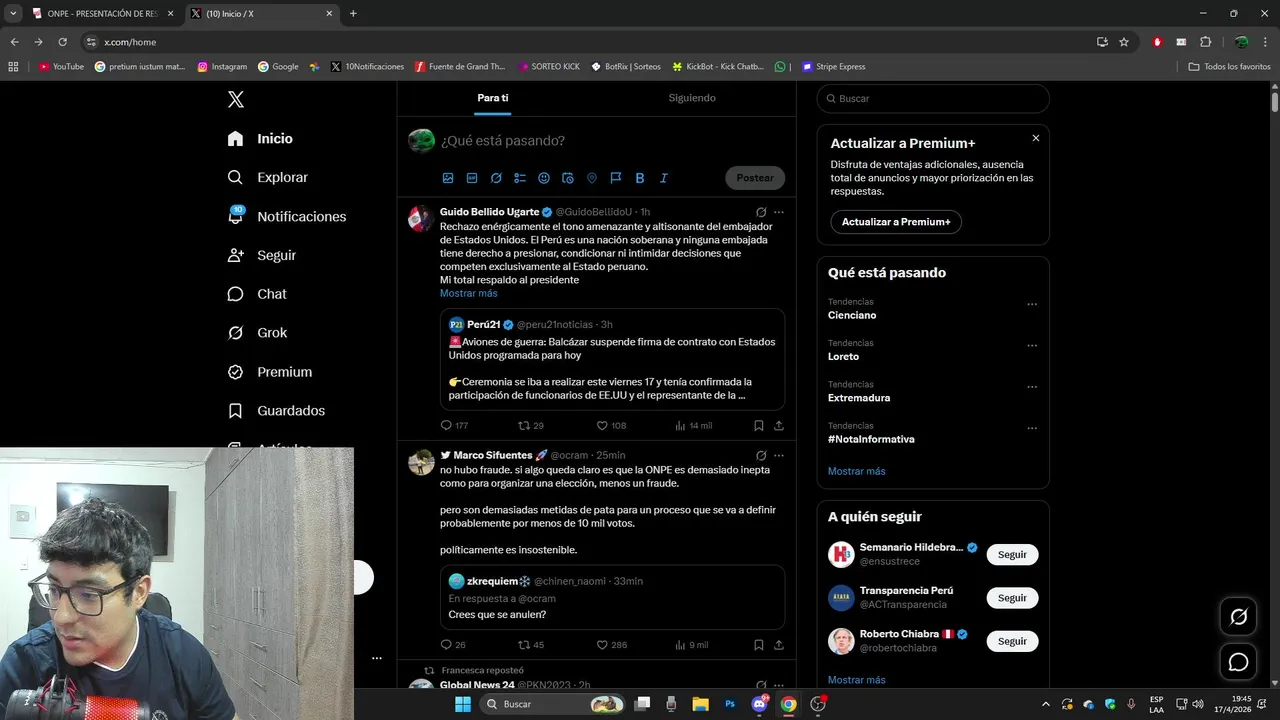Switch to the Para ti tab
Image resolution: width=1280 pixels, height=720 pixels.
(492, 98)
